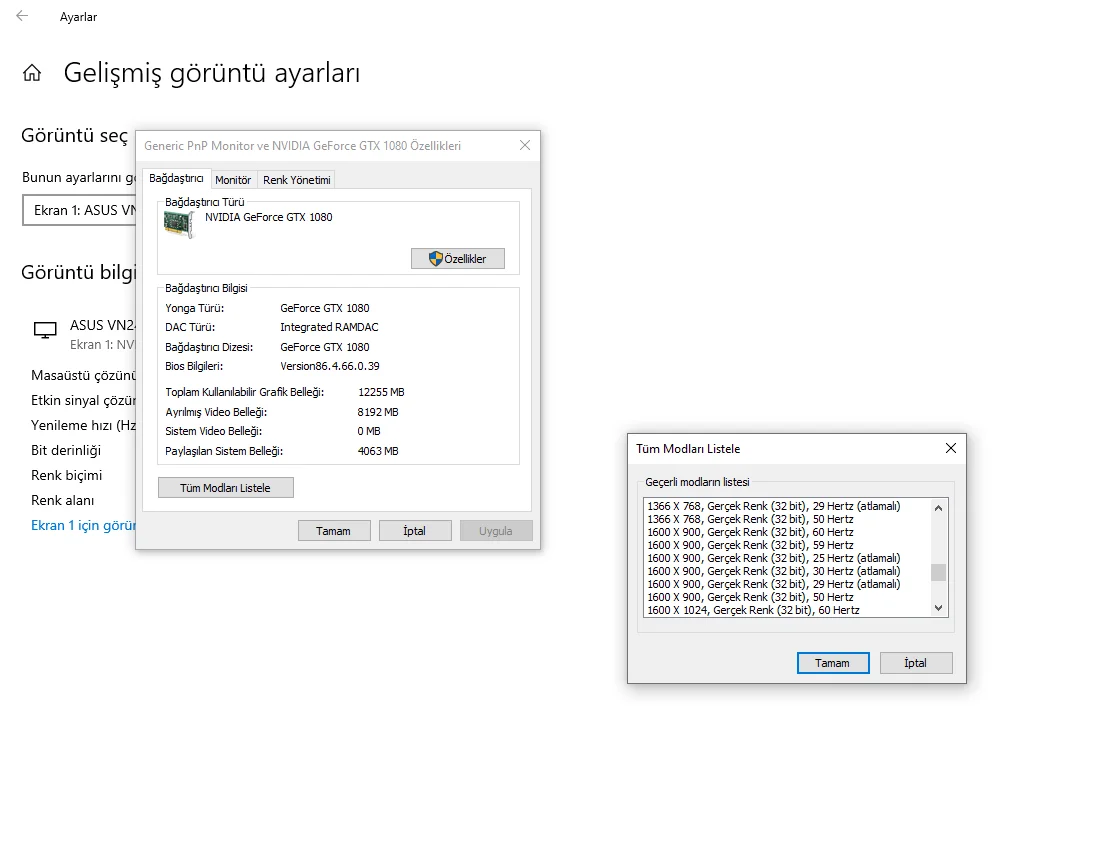Select 1600 X 900, 59 Hertz mode

click(x=750, y=545)
